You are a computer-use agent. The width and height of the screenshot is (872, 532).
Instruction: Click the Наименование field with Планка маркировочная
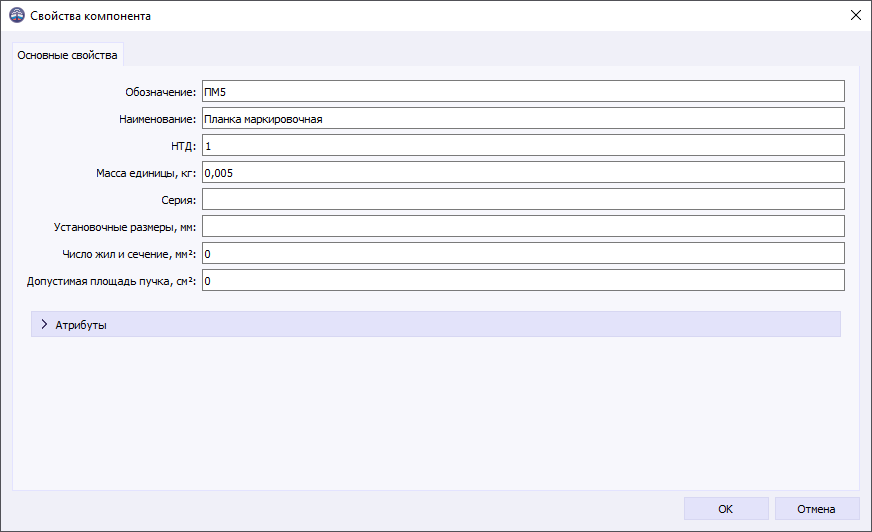click(x=523, y=118)
